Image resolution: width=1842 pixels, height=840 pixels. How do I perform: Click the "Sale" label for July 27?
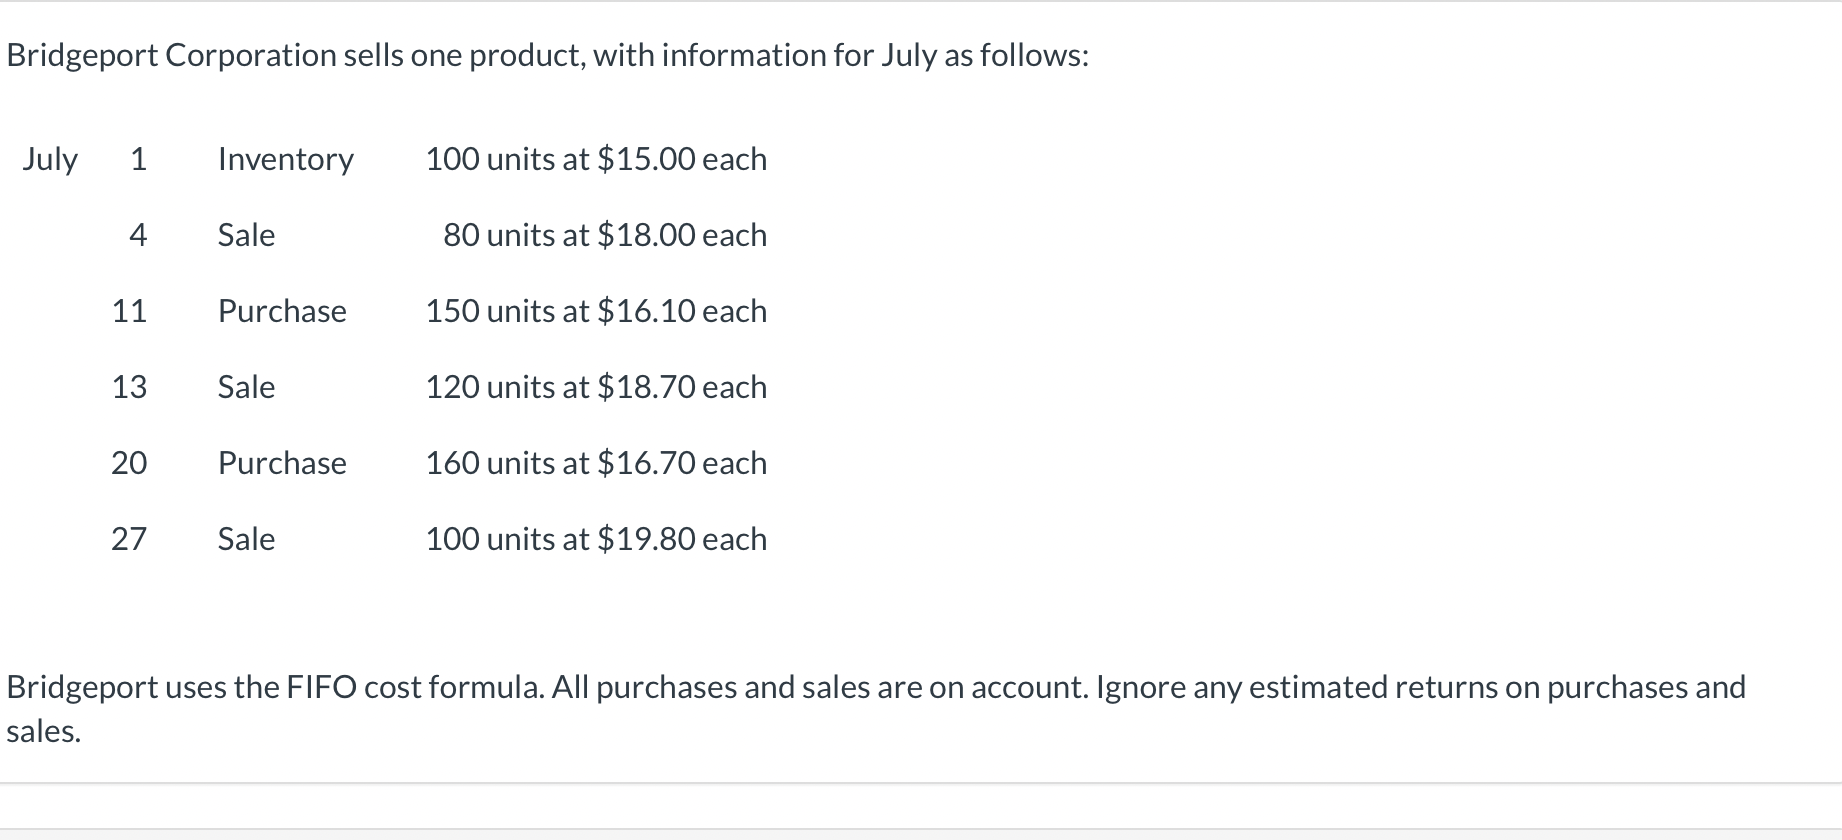pos(246,539)
